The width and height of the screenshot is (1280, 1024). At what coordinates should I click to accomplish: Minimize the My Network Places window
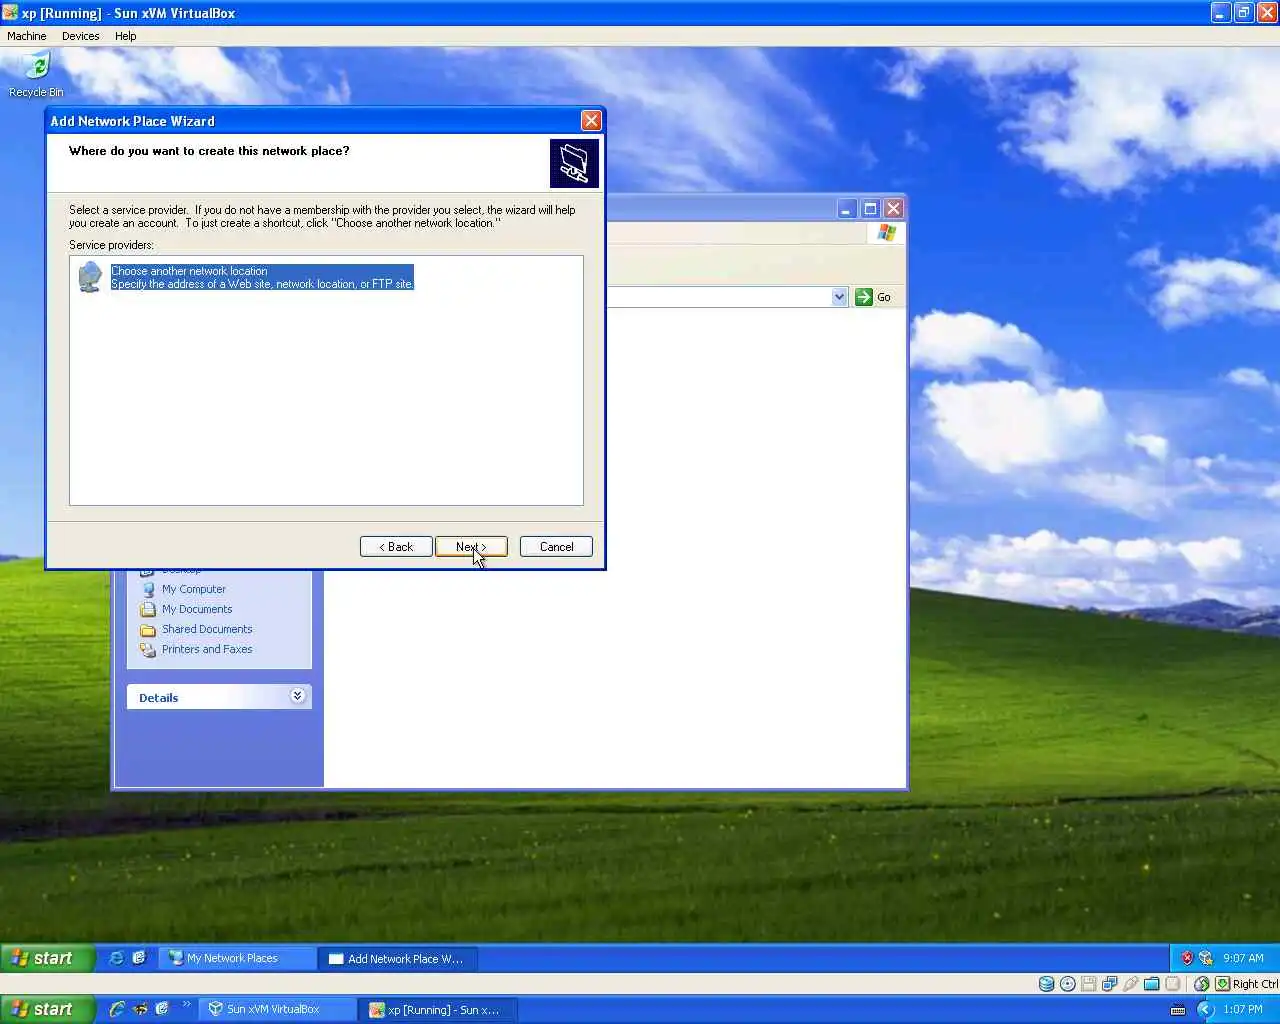coord(847,209)
